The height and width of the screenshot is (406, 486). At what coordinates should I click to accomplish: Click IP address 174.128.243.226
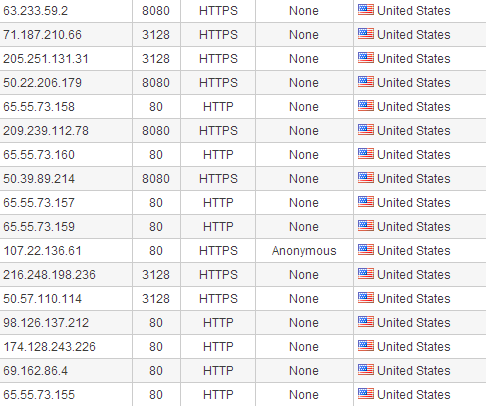[49, 347]
